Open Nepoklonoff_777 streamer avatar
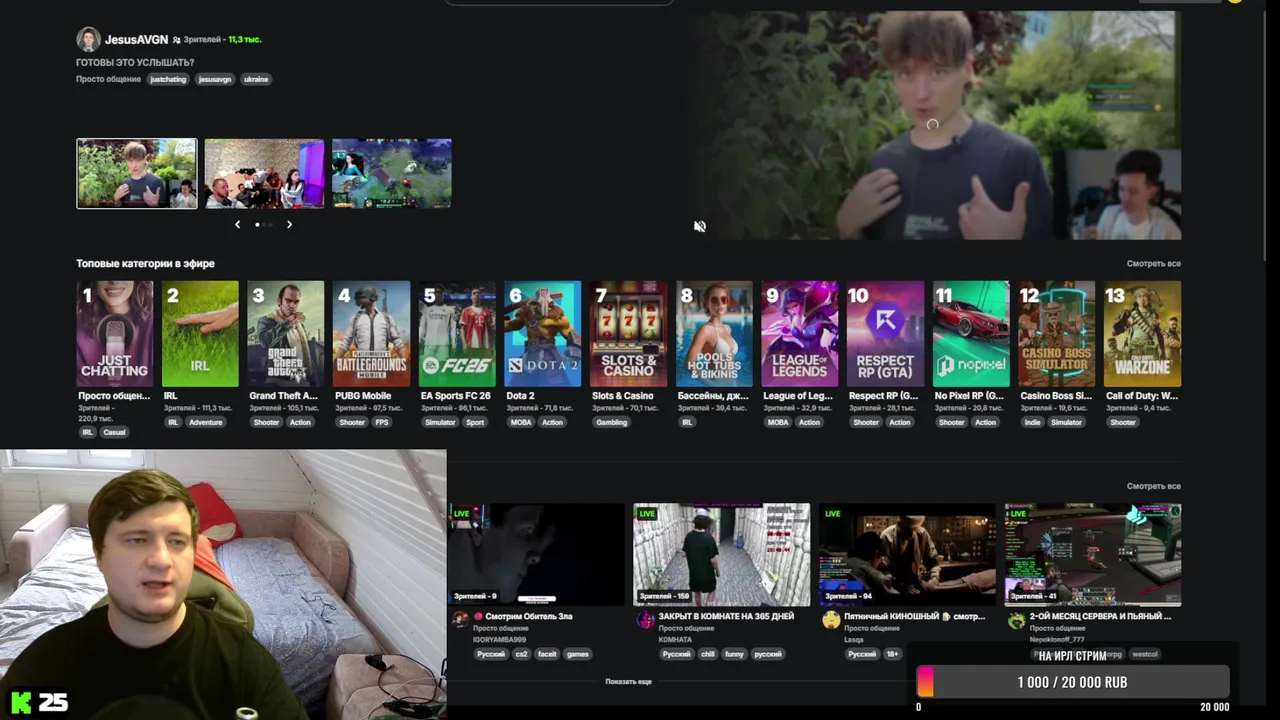 1017,620
